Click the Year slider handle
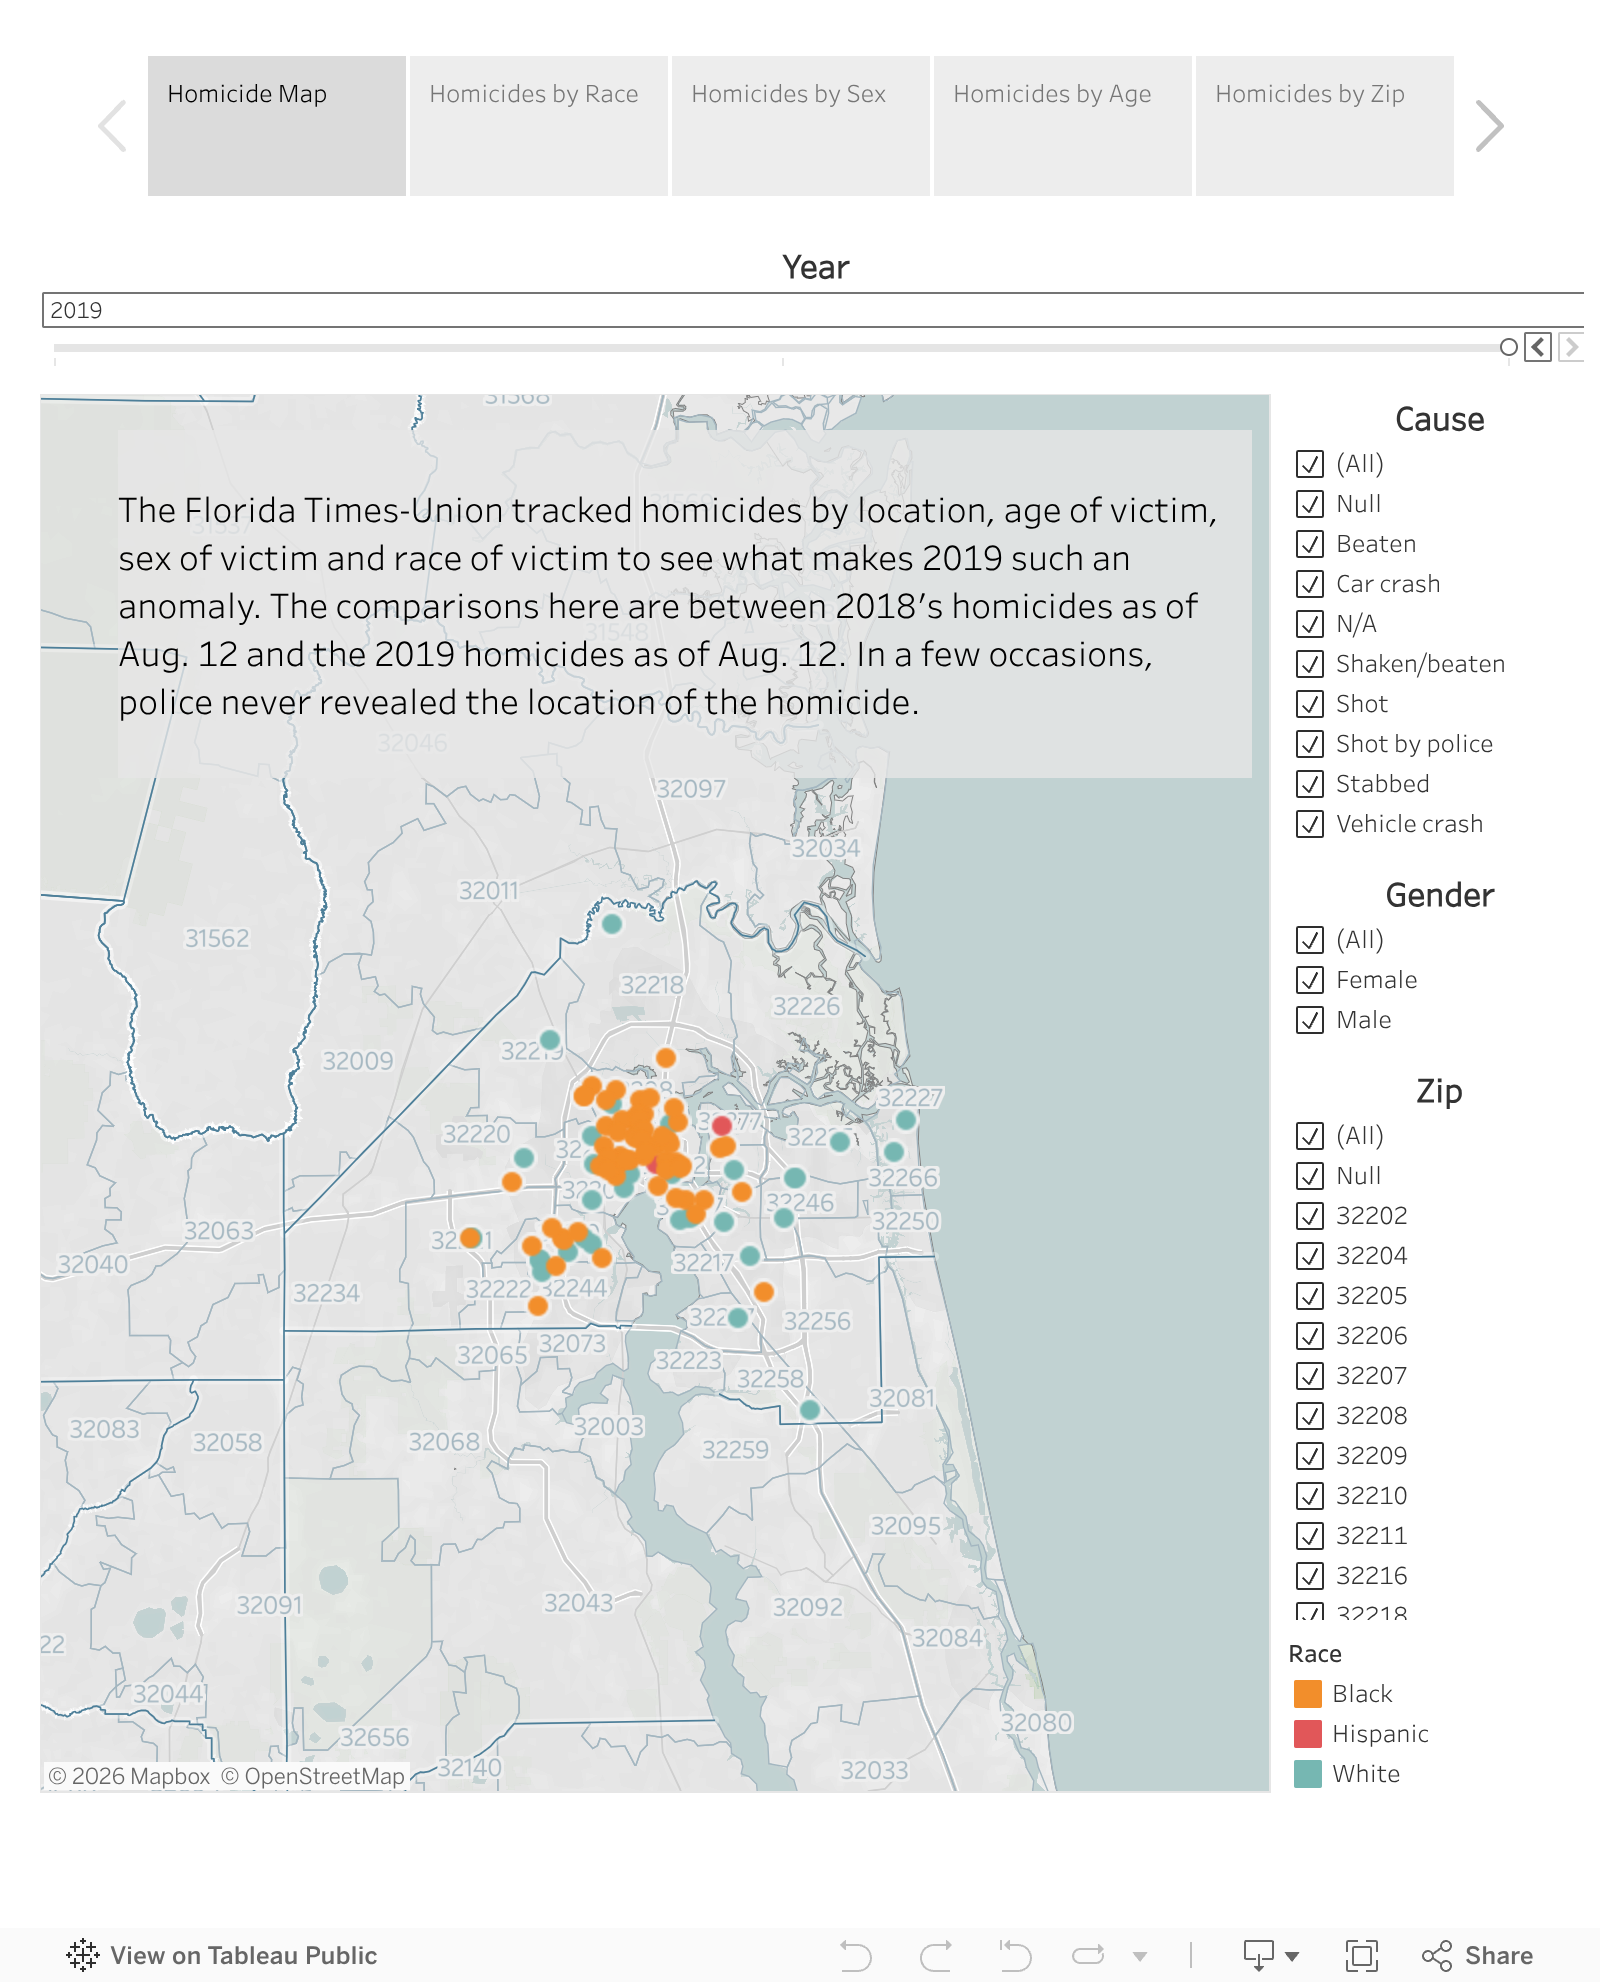 click(1508, 347)
